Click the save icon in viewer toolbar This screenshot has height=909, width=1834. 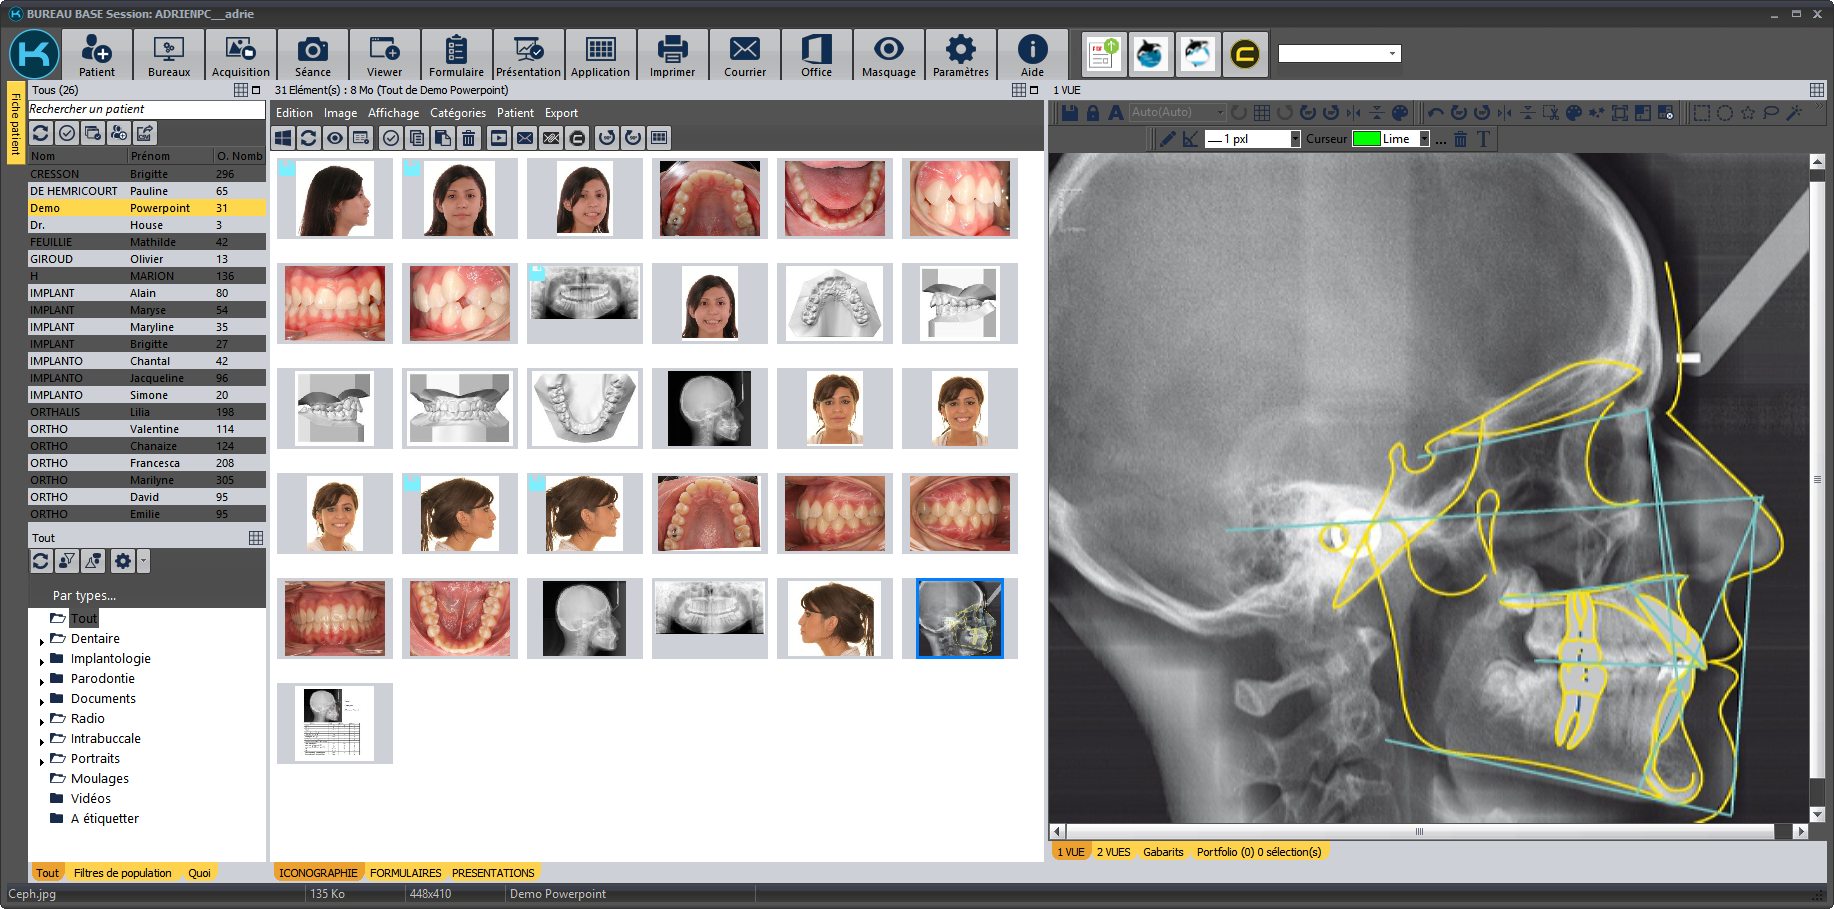1069,113
